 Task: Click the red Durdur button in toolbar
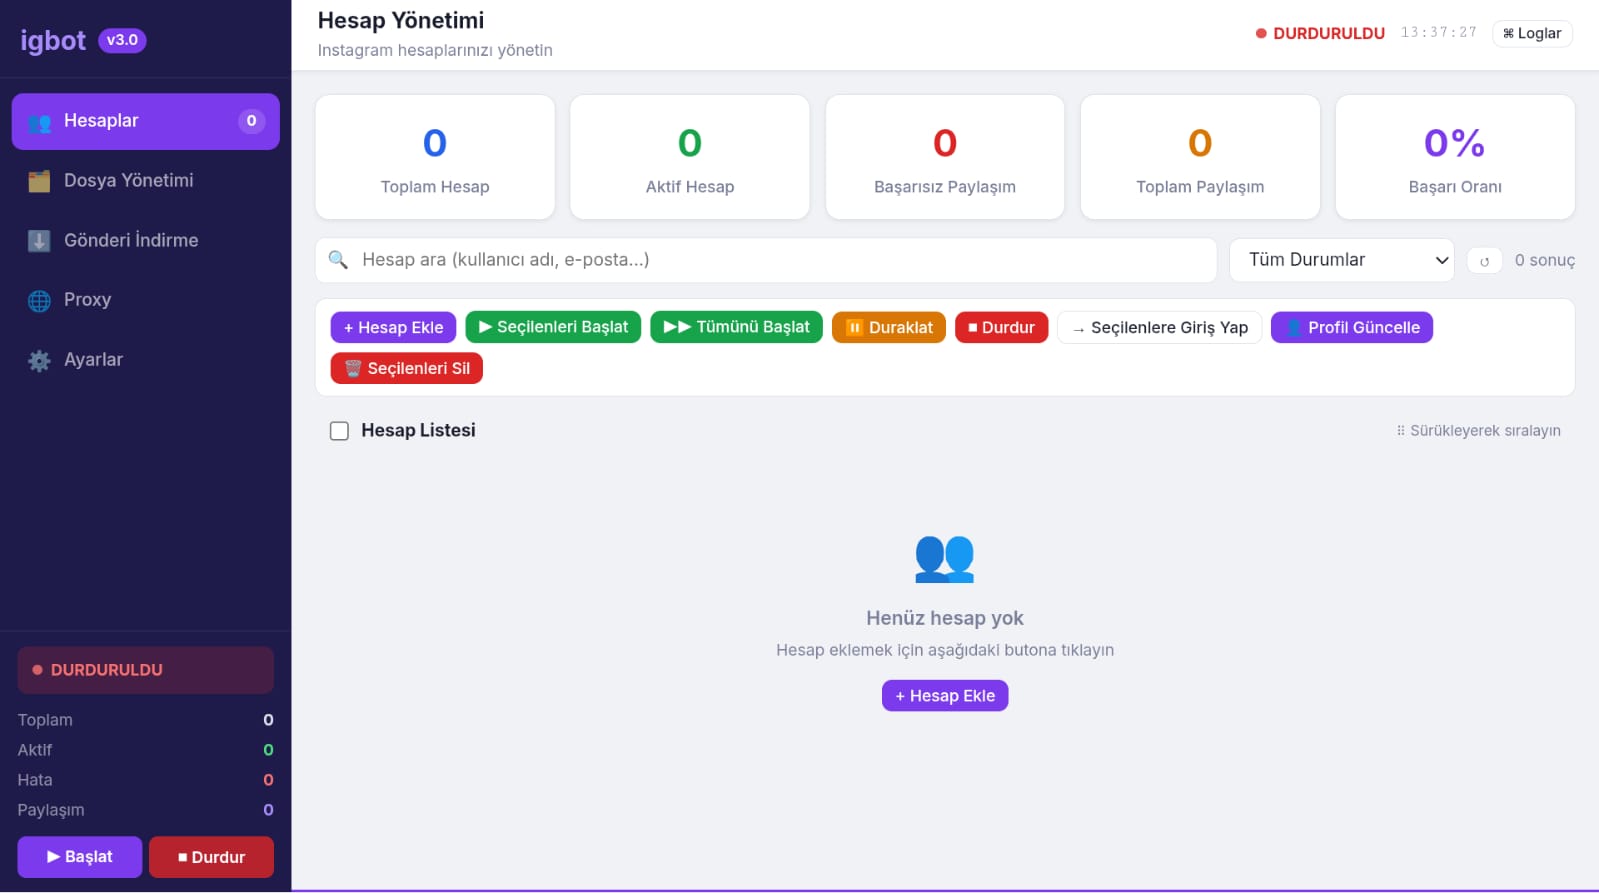point(1001,328)
